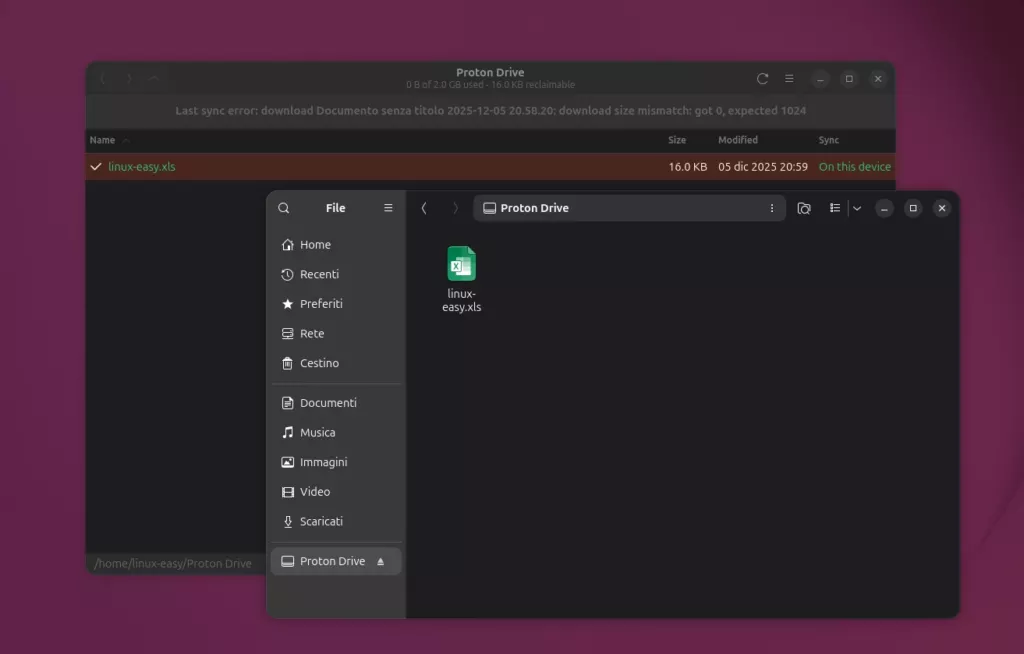This screenshot has height=654, width=1024.
Task: Open the path bar three-dot menu
Action: pos(772,208)
